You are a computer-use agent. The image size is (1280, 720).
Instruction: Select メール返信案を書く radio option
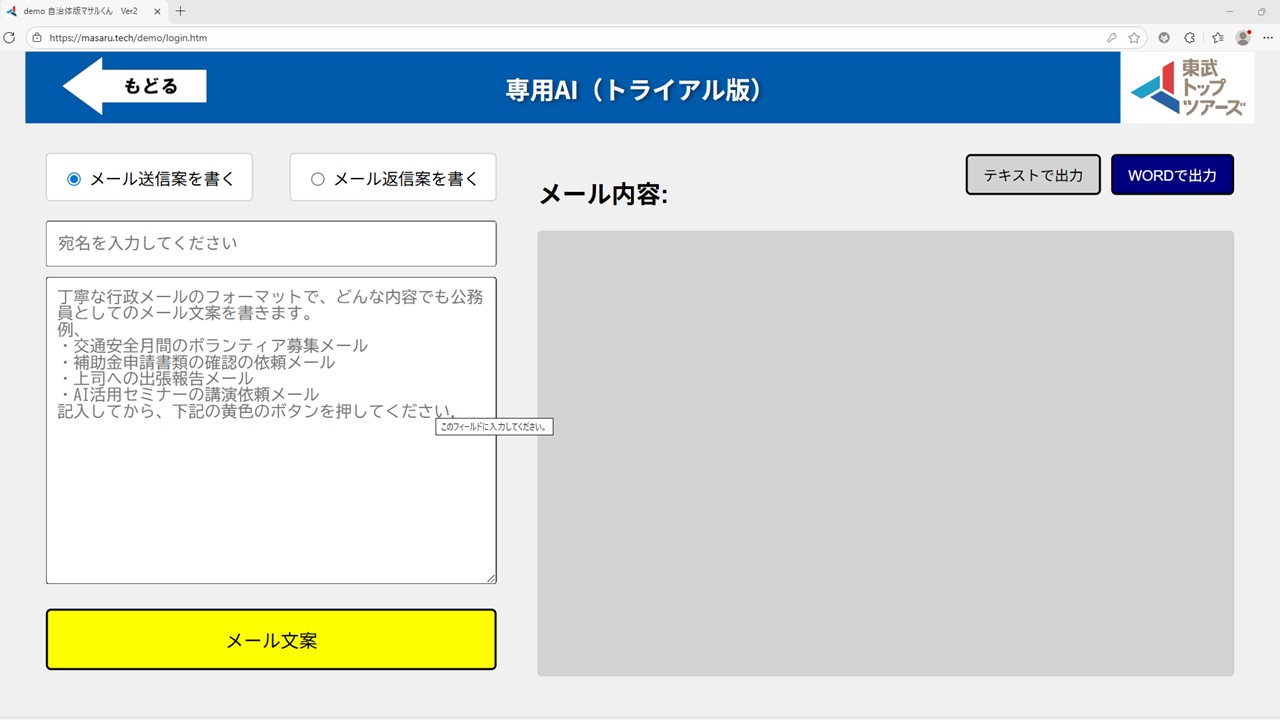click(x=318, y=179)
